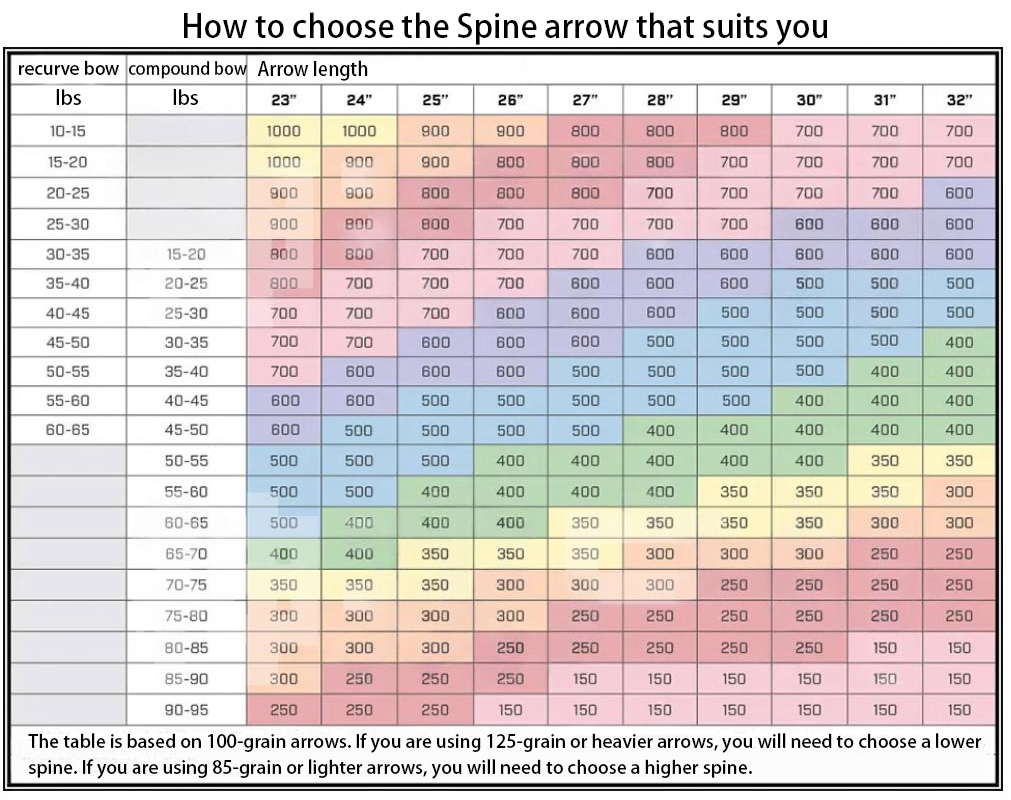Click the 23" arrow length column header
The width and height of the screenshot is (1011, 800).
[x=284, y=100]
